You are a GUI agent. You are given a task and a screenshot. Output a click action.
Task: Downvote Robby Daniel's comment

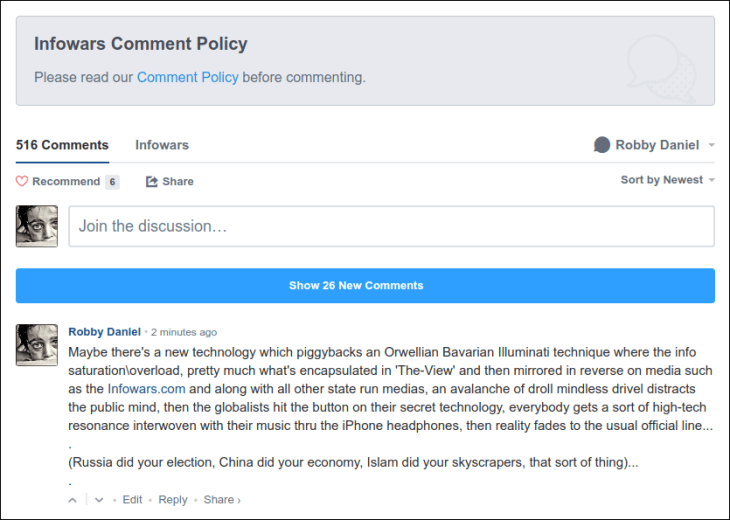[x=98, y=500]
